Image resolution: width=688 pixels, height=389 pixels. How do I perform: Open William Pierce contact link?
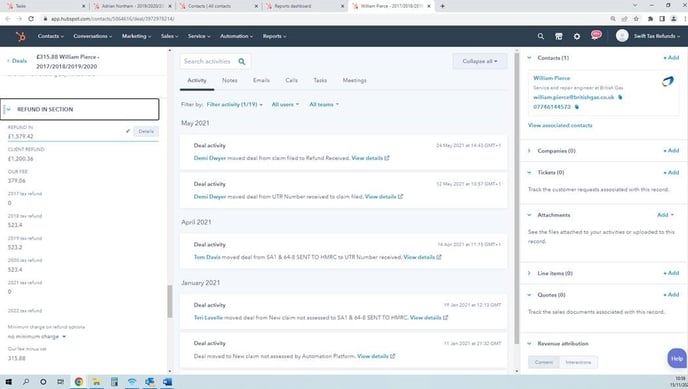tap(552, 78)
